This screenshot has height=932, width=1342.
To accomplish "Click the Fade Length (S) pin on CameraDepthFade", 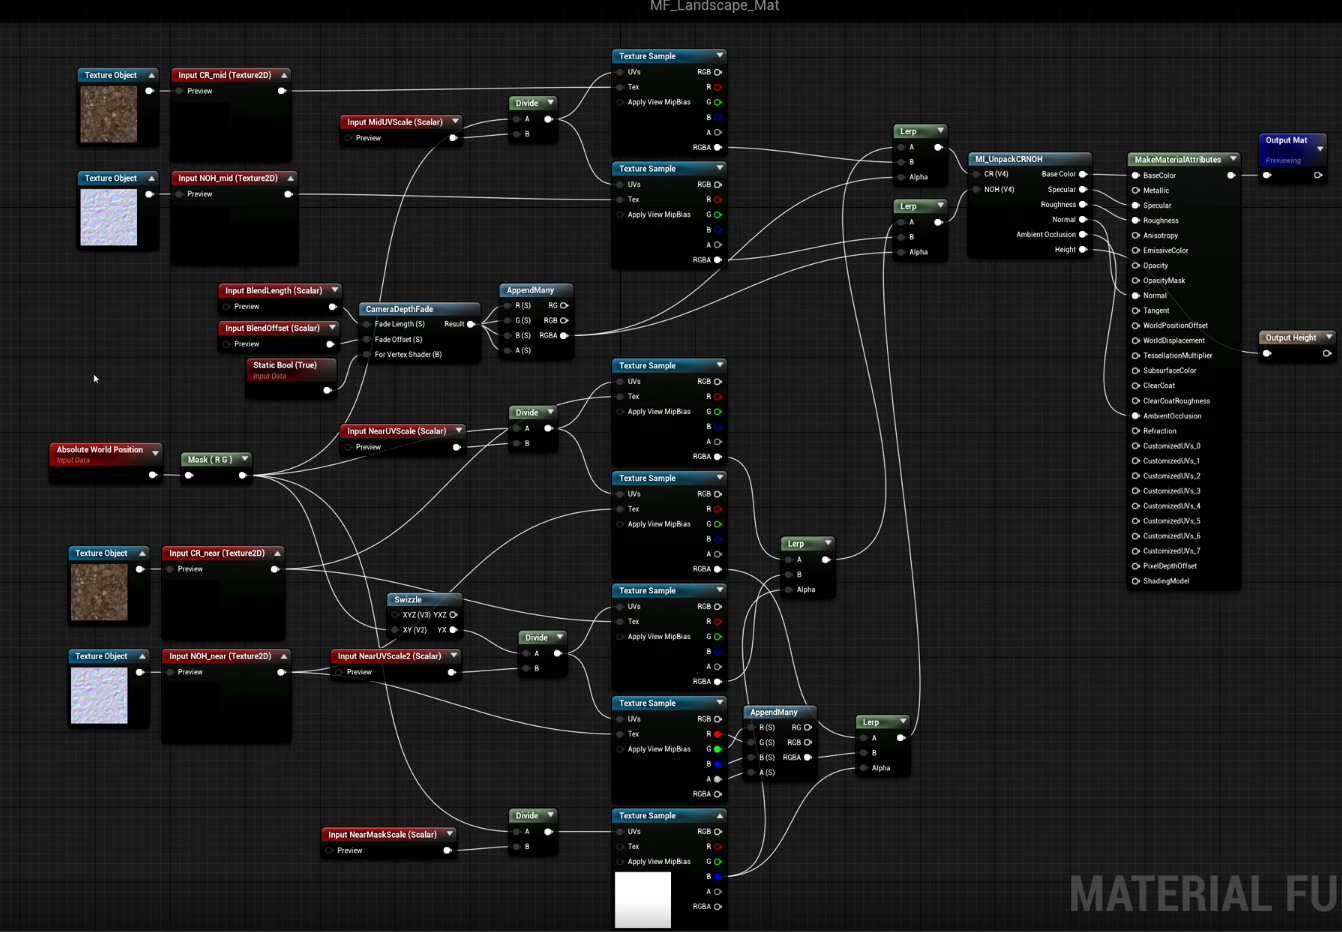I will click(367, 324).
